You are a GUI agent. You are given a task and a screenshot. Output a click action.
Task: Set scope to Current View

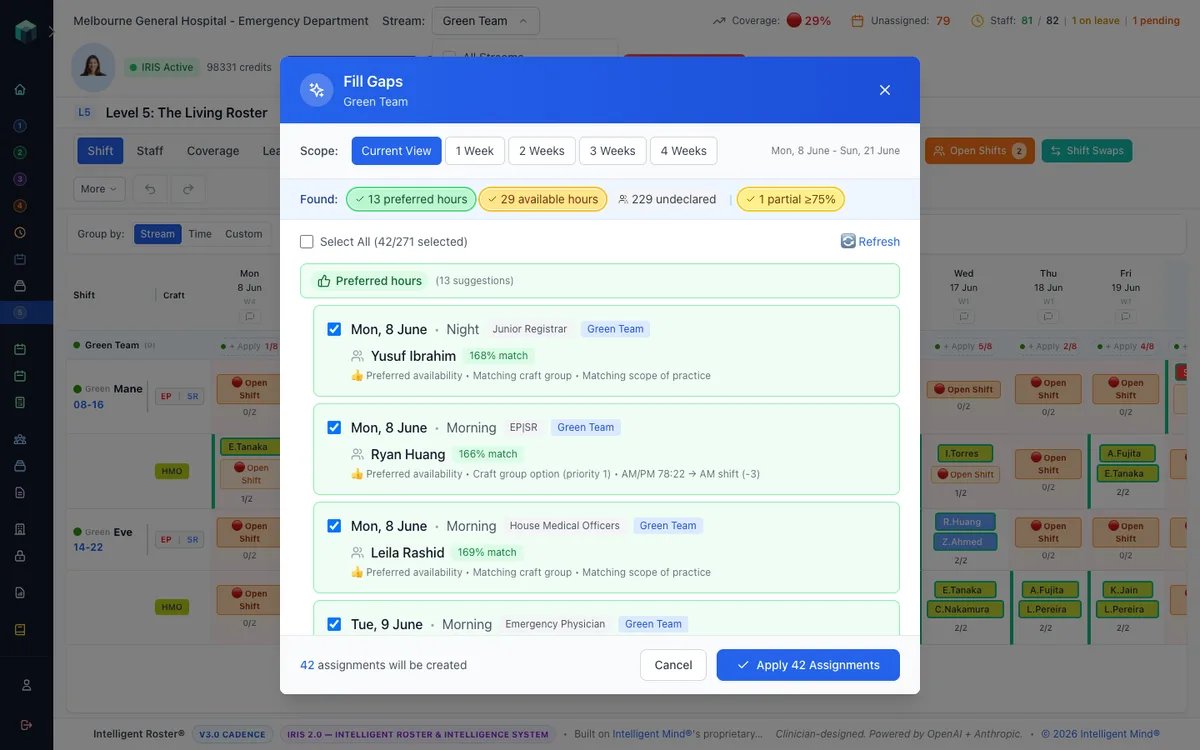[396, 151]
